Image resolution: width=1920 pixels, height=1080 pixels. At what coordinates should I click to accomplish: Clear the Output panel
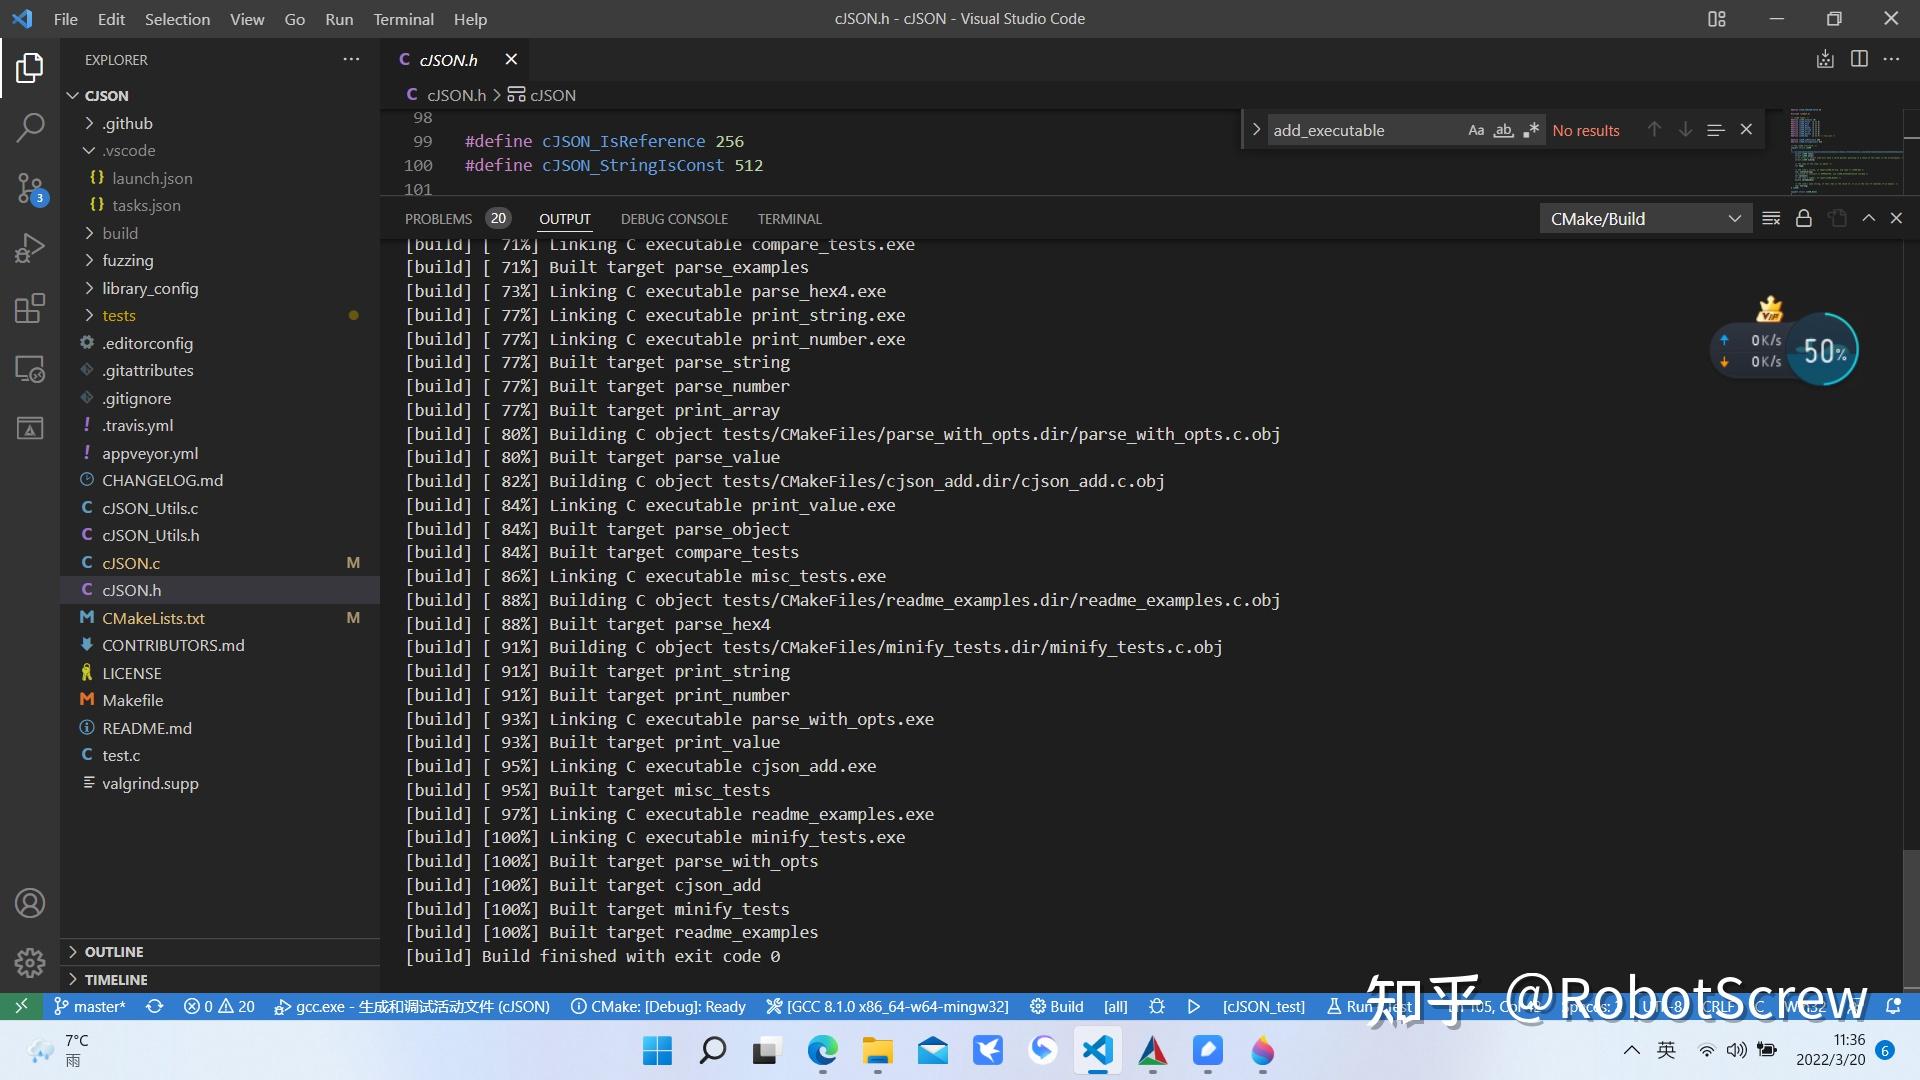tap(1771, 218)
